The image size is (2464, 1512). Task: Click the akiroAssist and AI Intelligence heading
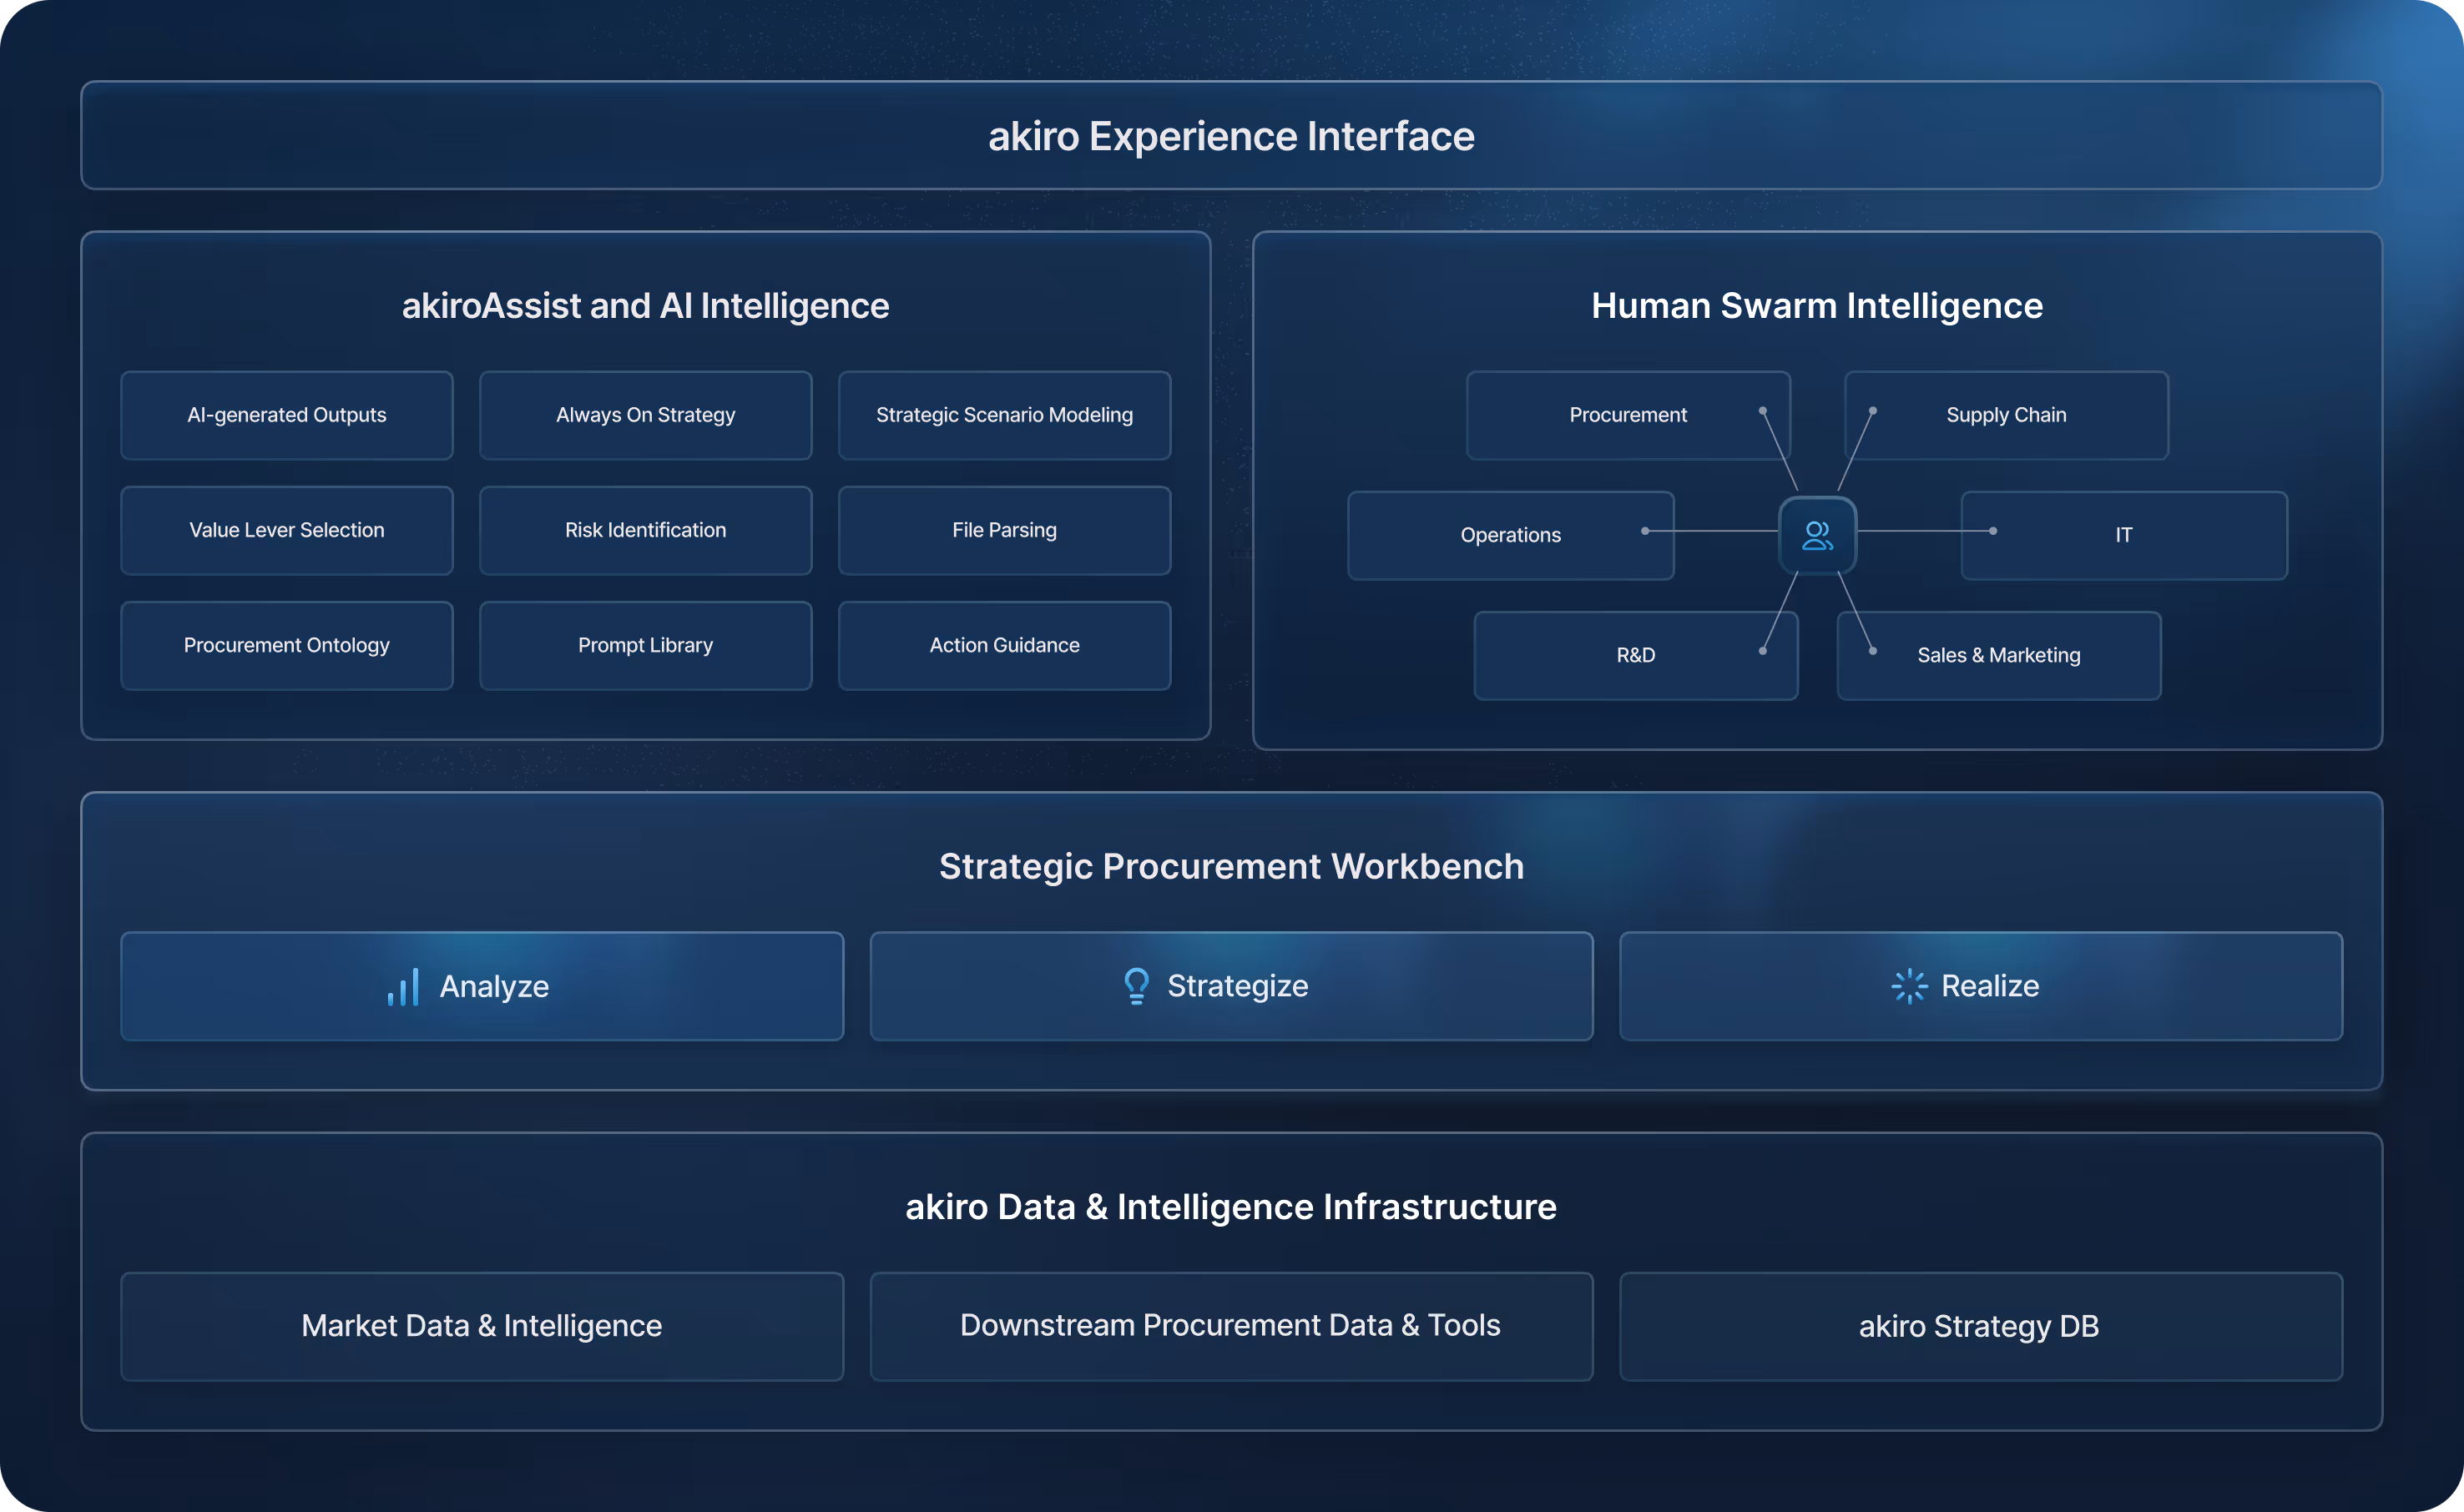pyautogui.click(x=645, y=306)
